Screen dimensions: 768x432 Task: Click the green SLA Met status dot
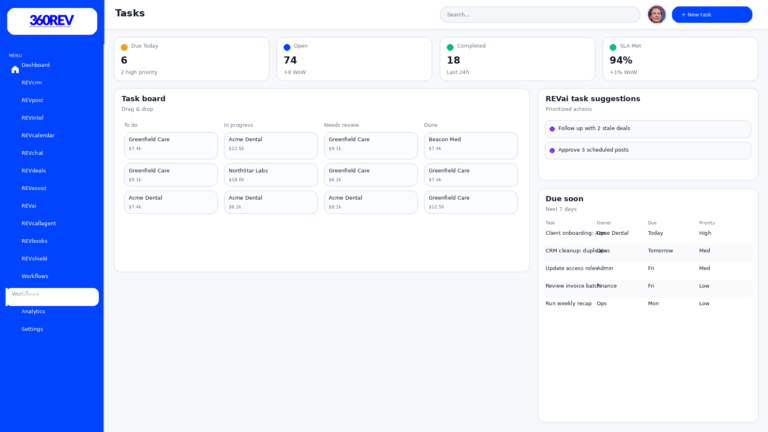(613, 47)
